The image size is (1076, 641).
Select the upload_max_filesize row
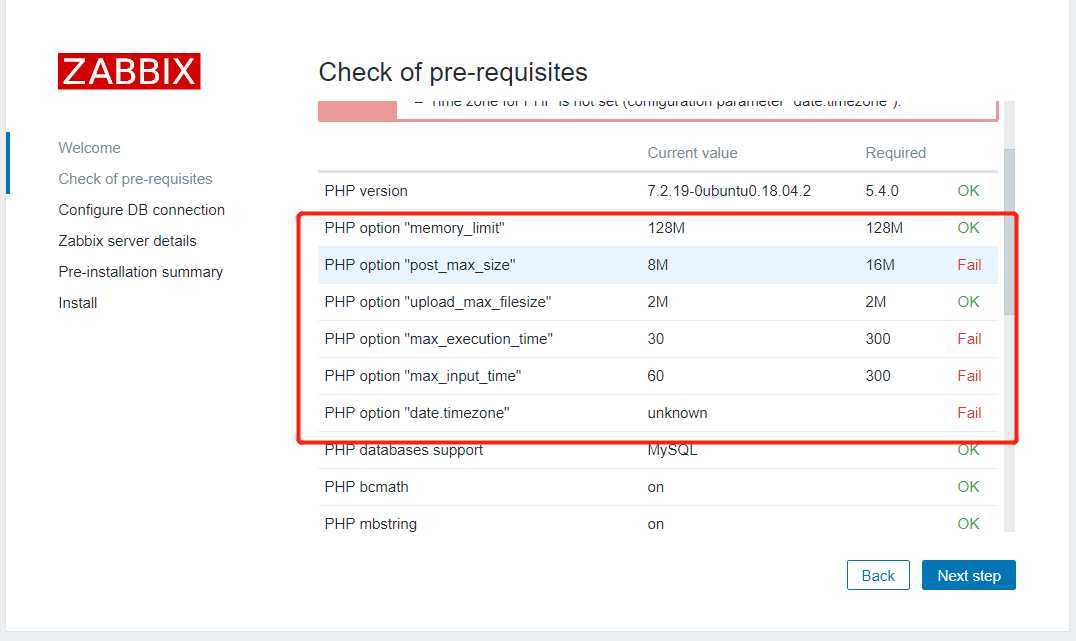[x=657, y=302]
